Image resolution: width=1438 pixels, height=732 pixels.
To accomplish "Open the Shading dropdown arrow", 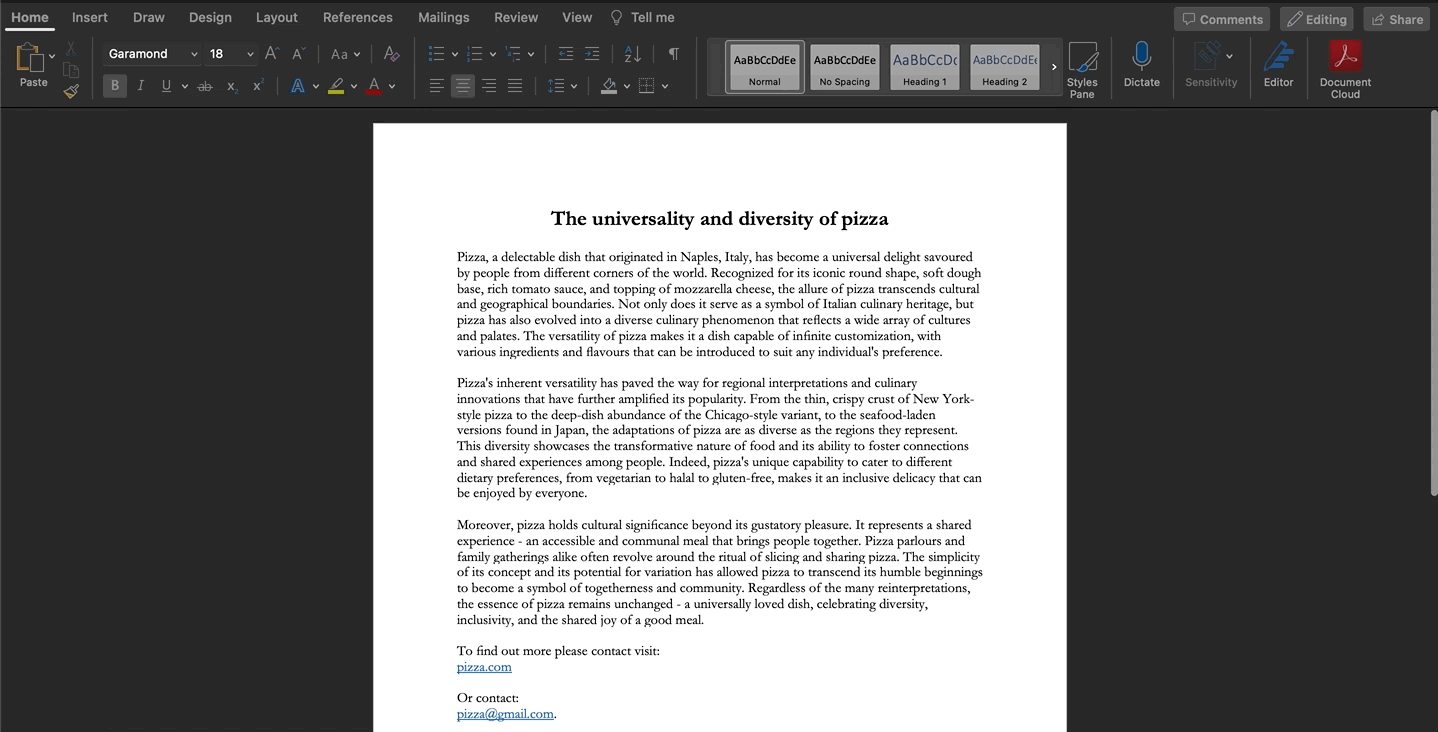I will (627, 86).
